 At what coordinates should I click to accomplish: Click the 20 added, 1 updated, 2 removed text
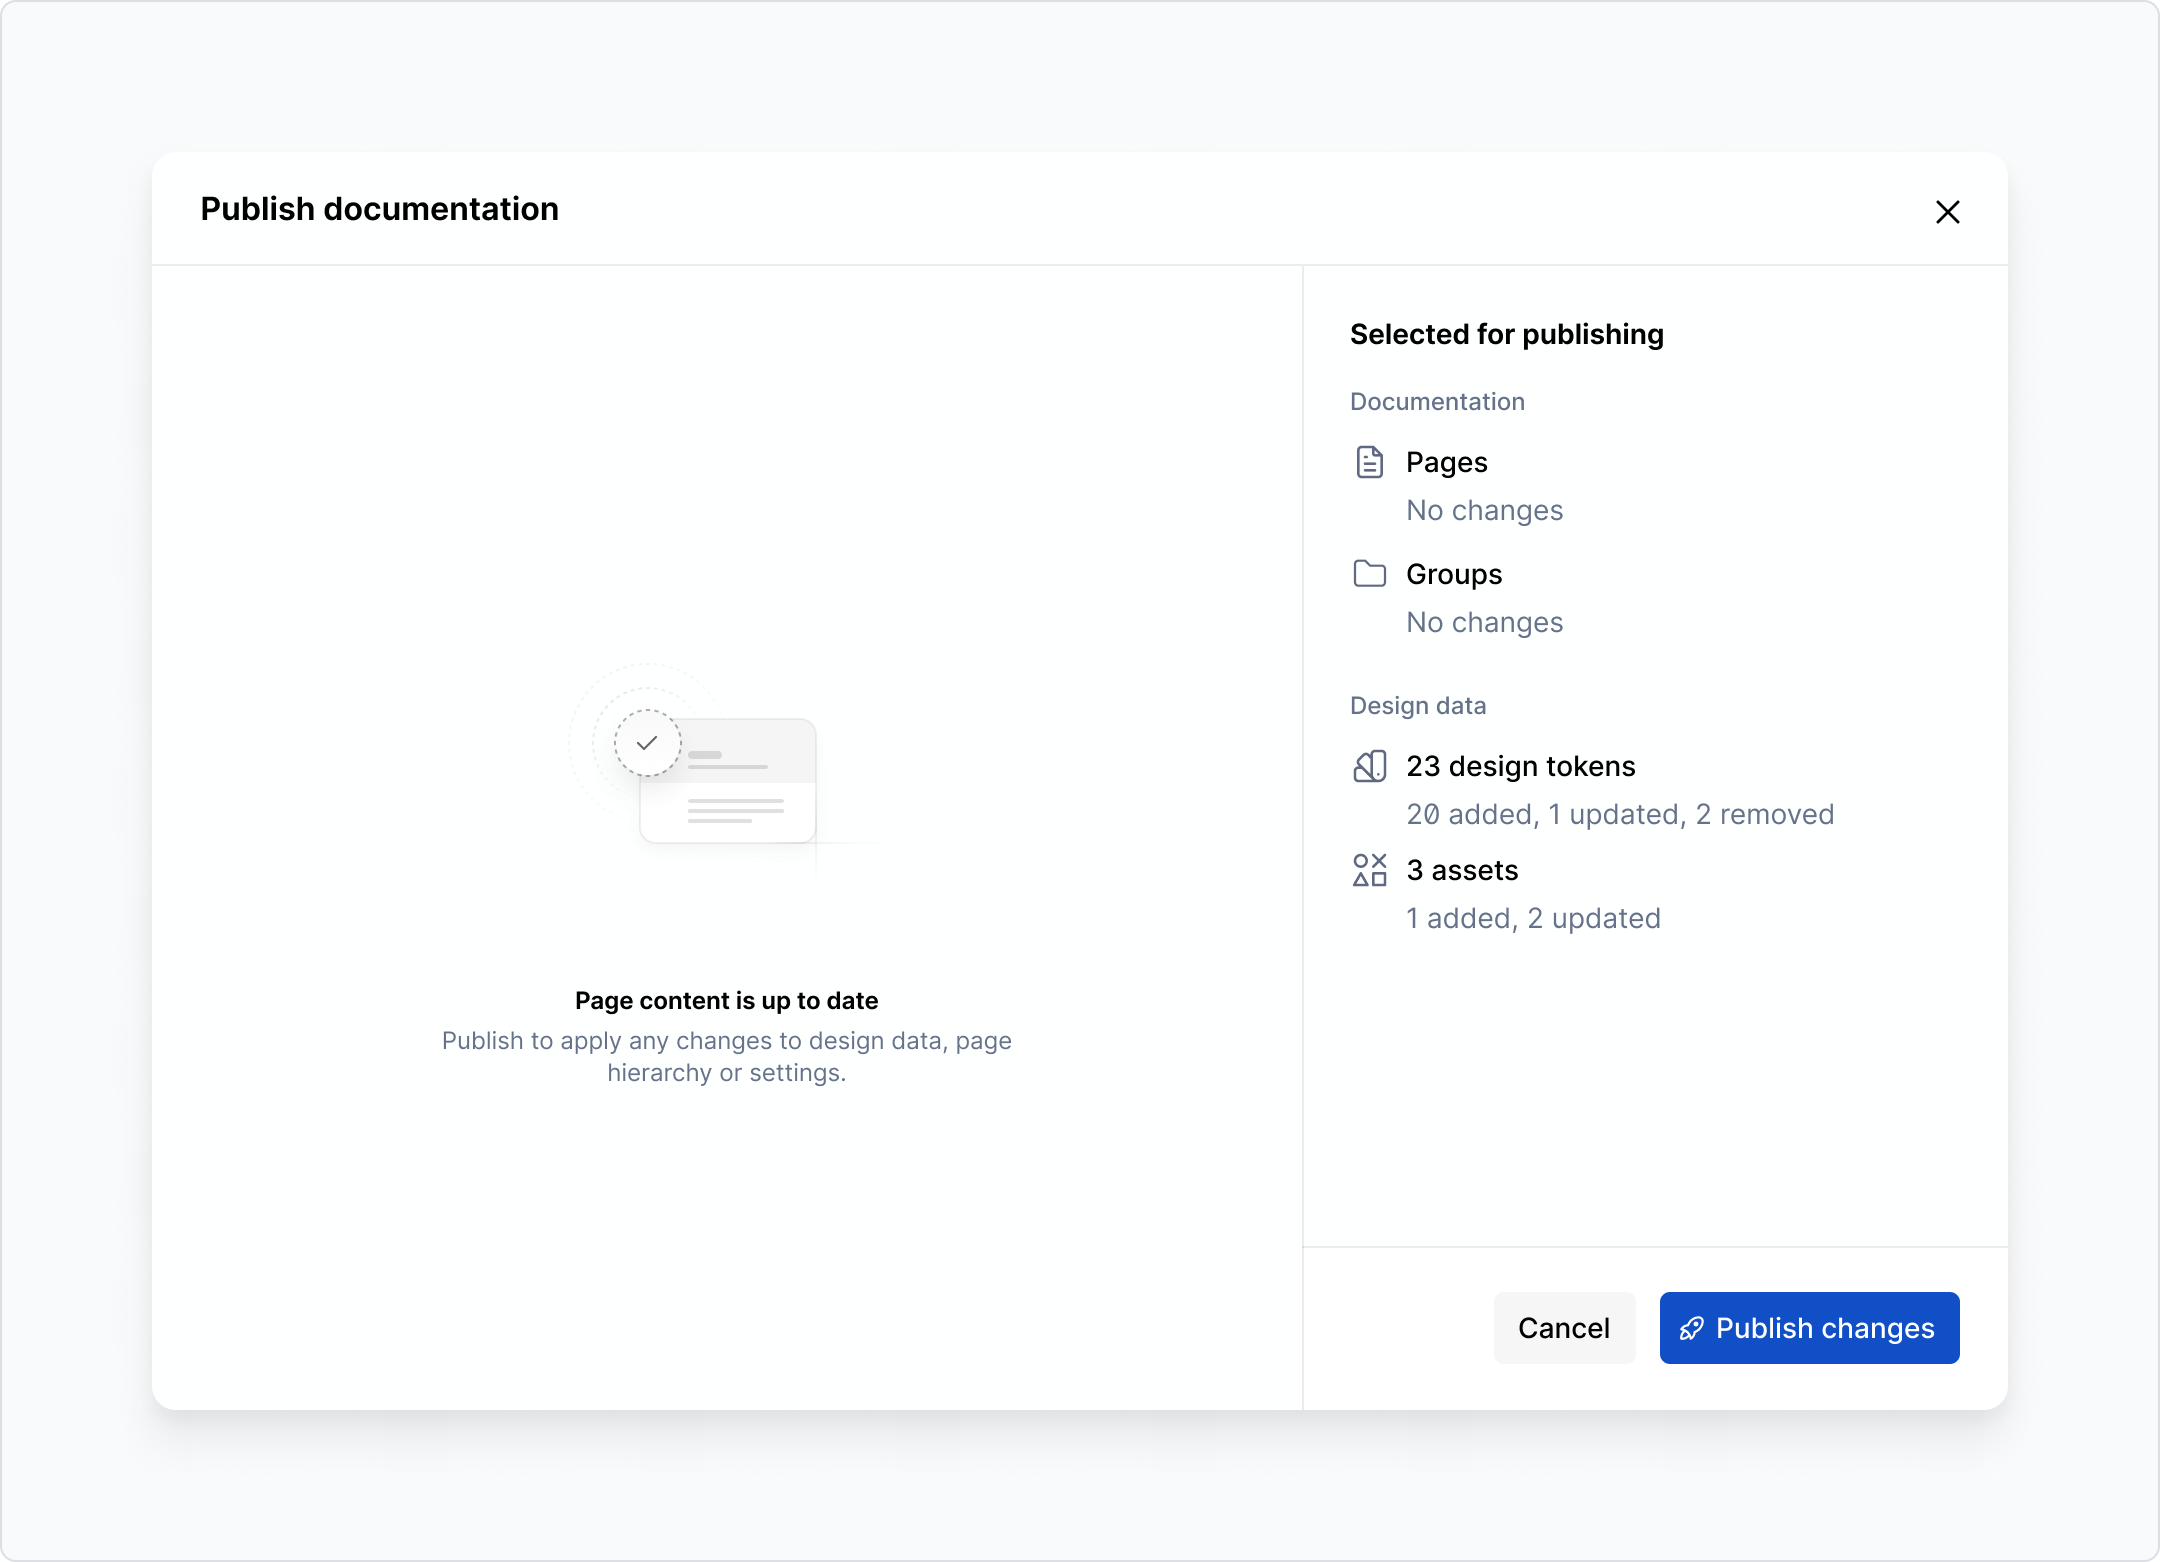click(x=1620, y=814)
